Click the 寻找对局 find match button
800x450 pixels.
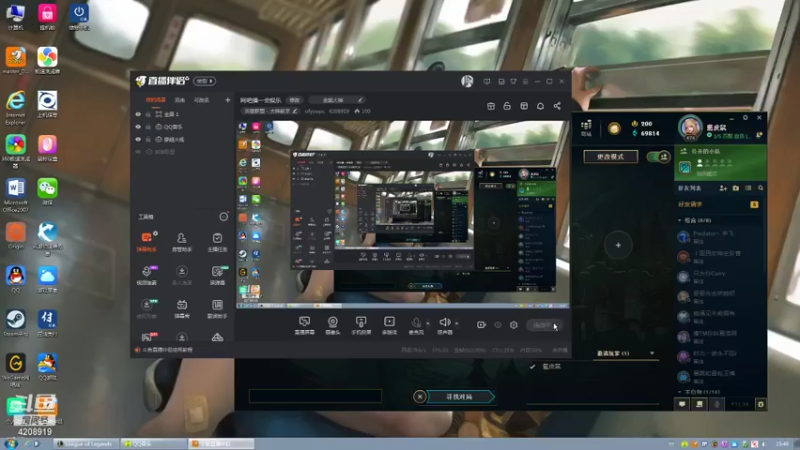pyautogui.click(x=460, y=396)
